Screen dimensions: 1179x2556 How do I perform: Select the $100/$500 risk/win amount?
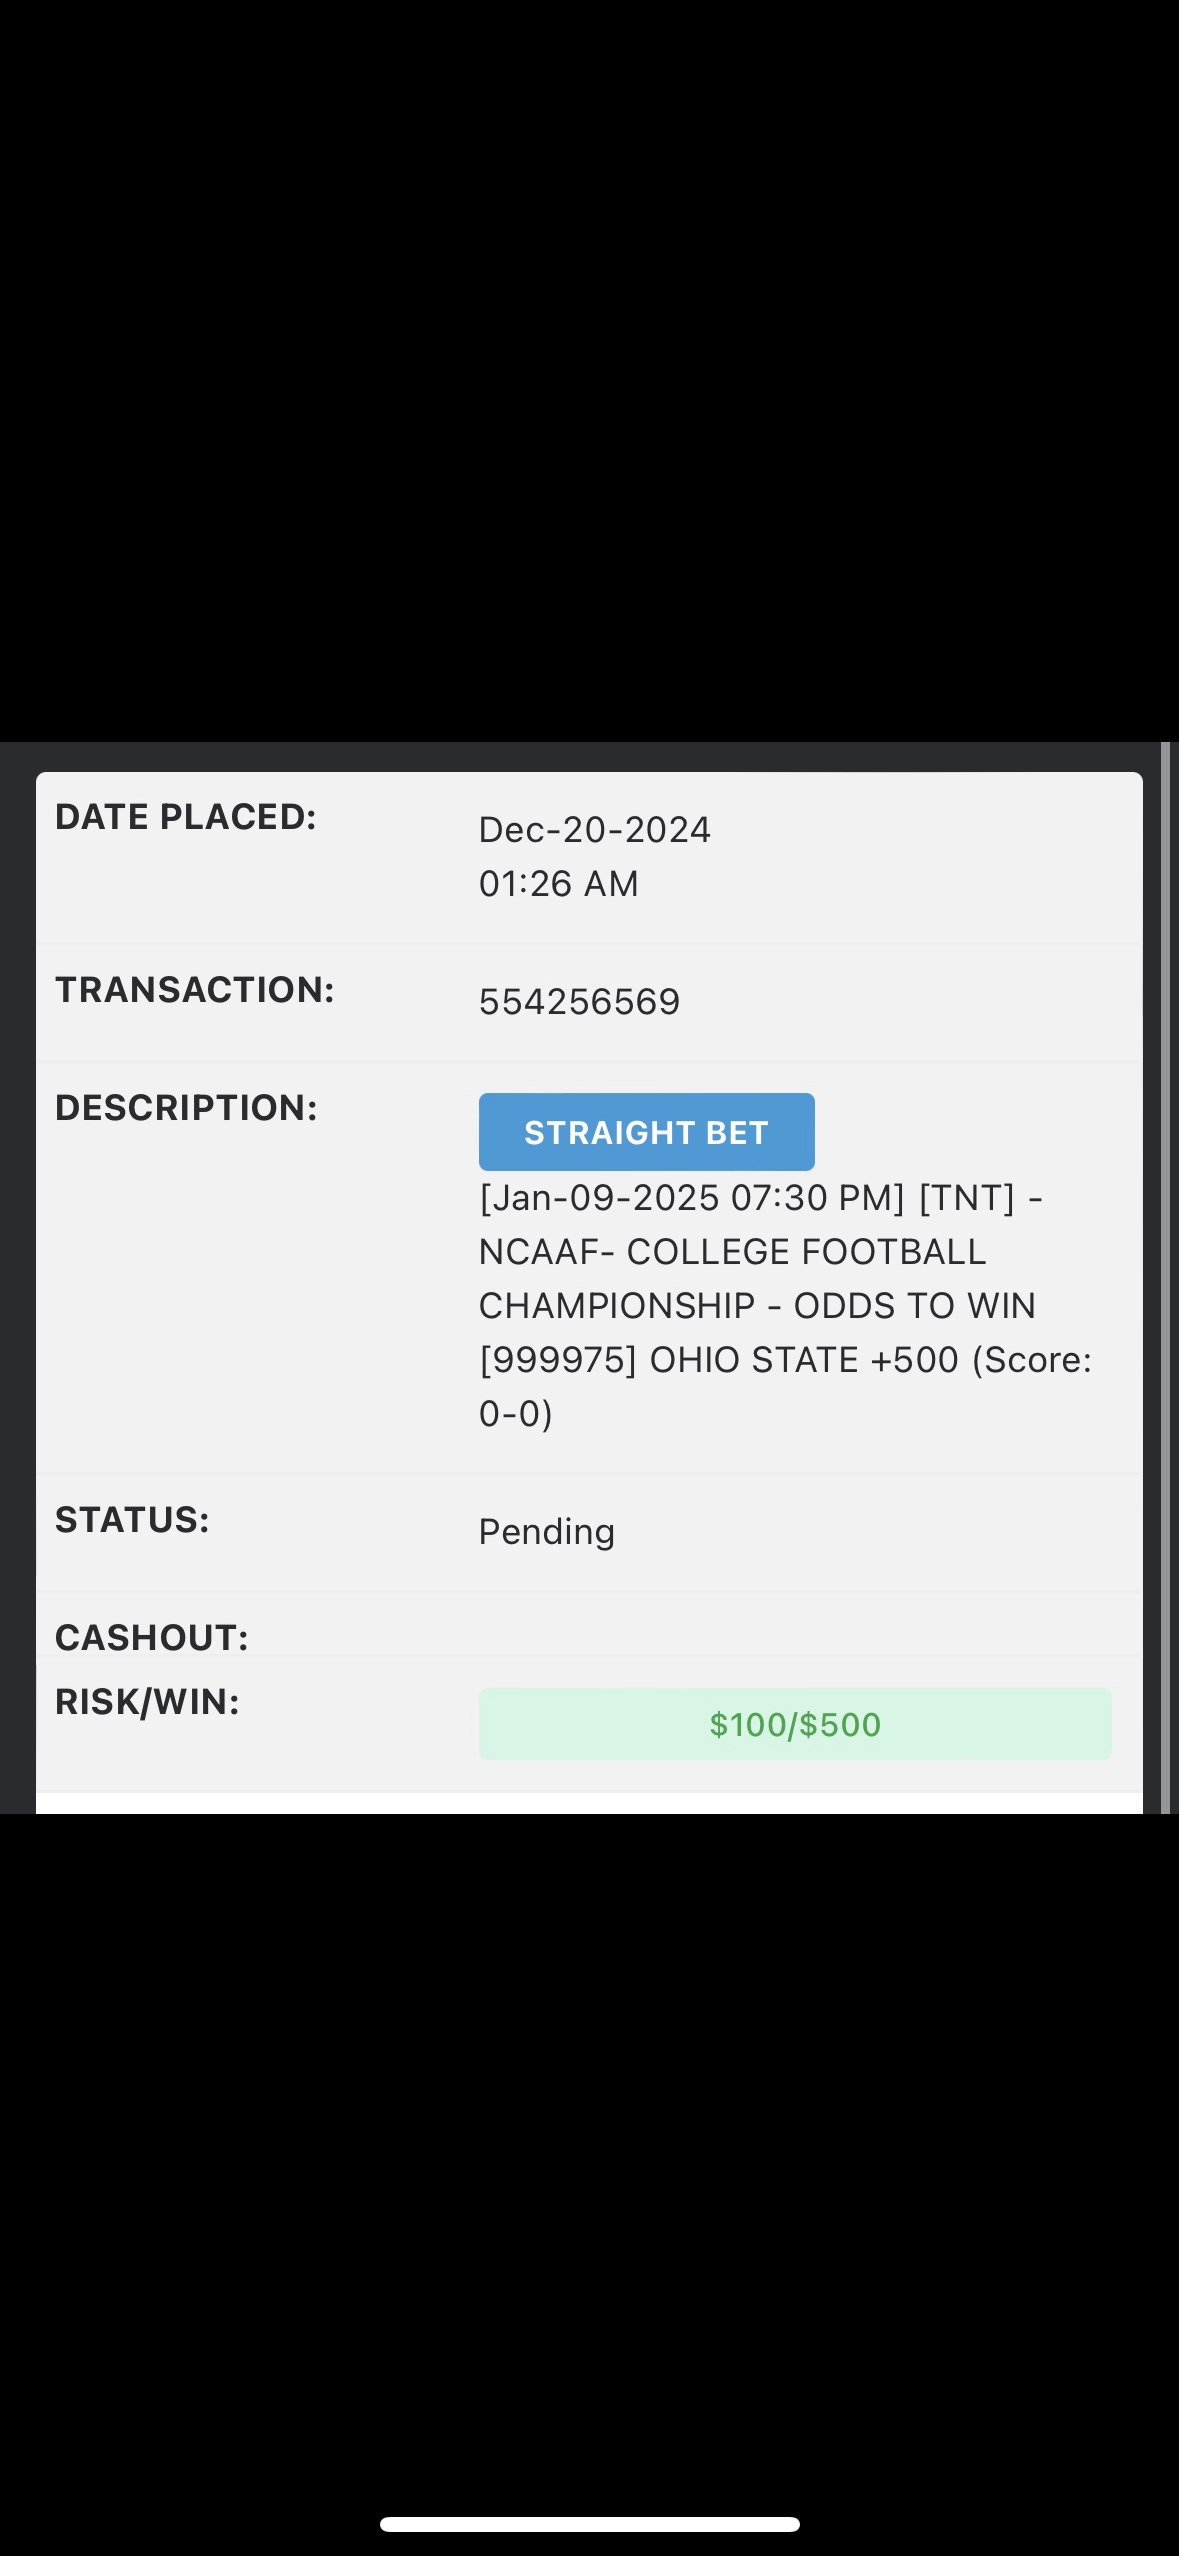click(795, 1724)
